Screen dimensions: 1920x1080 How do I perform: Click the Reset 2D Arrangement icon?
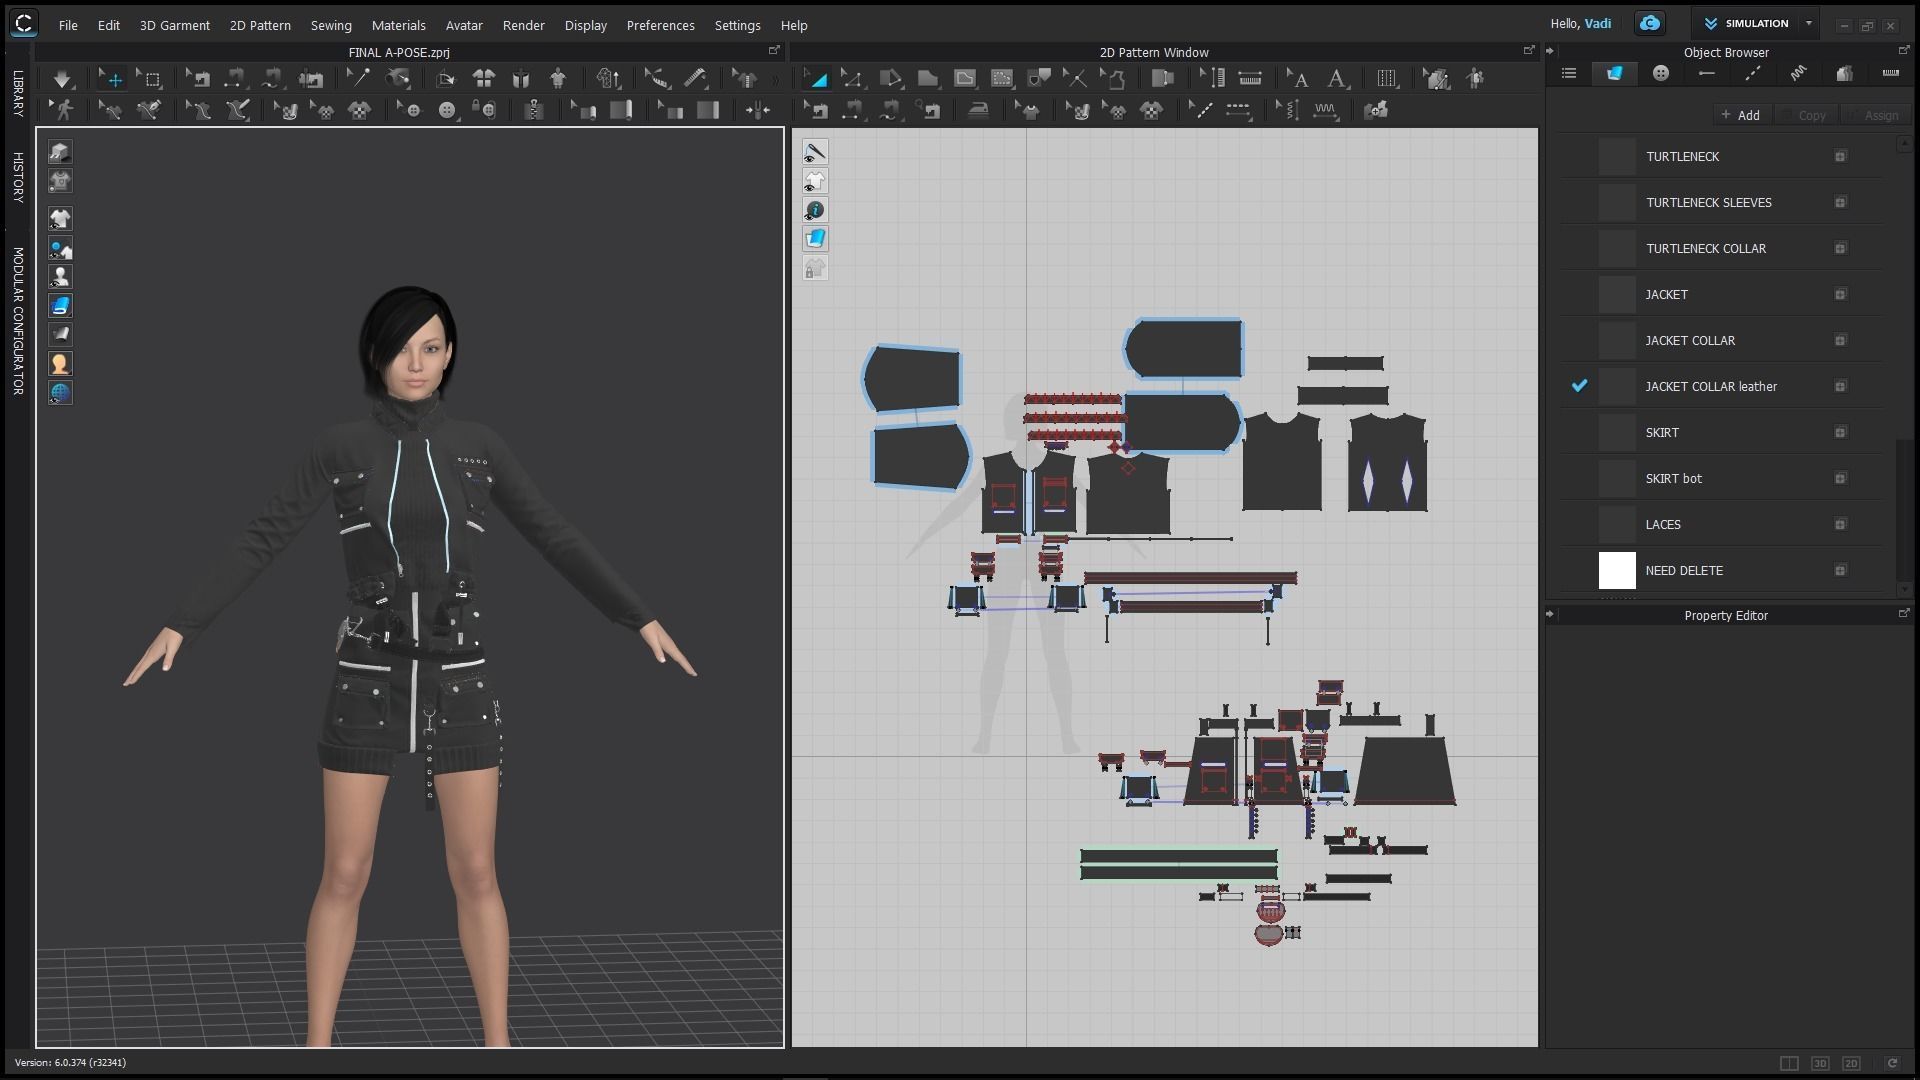tap(484, 78)
